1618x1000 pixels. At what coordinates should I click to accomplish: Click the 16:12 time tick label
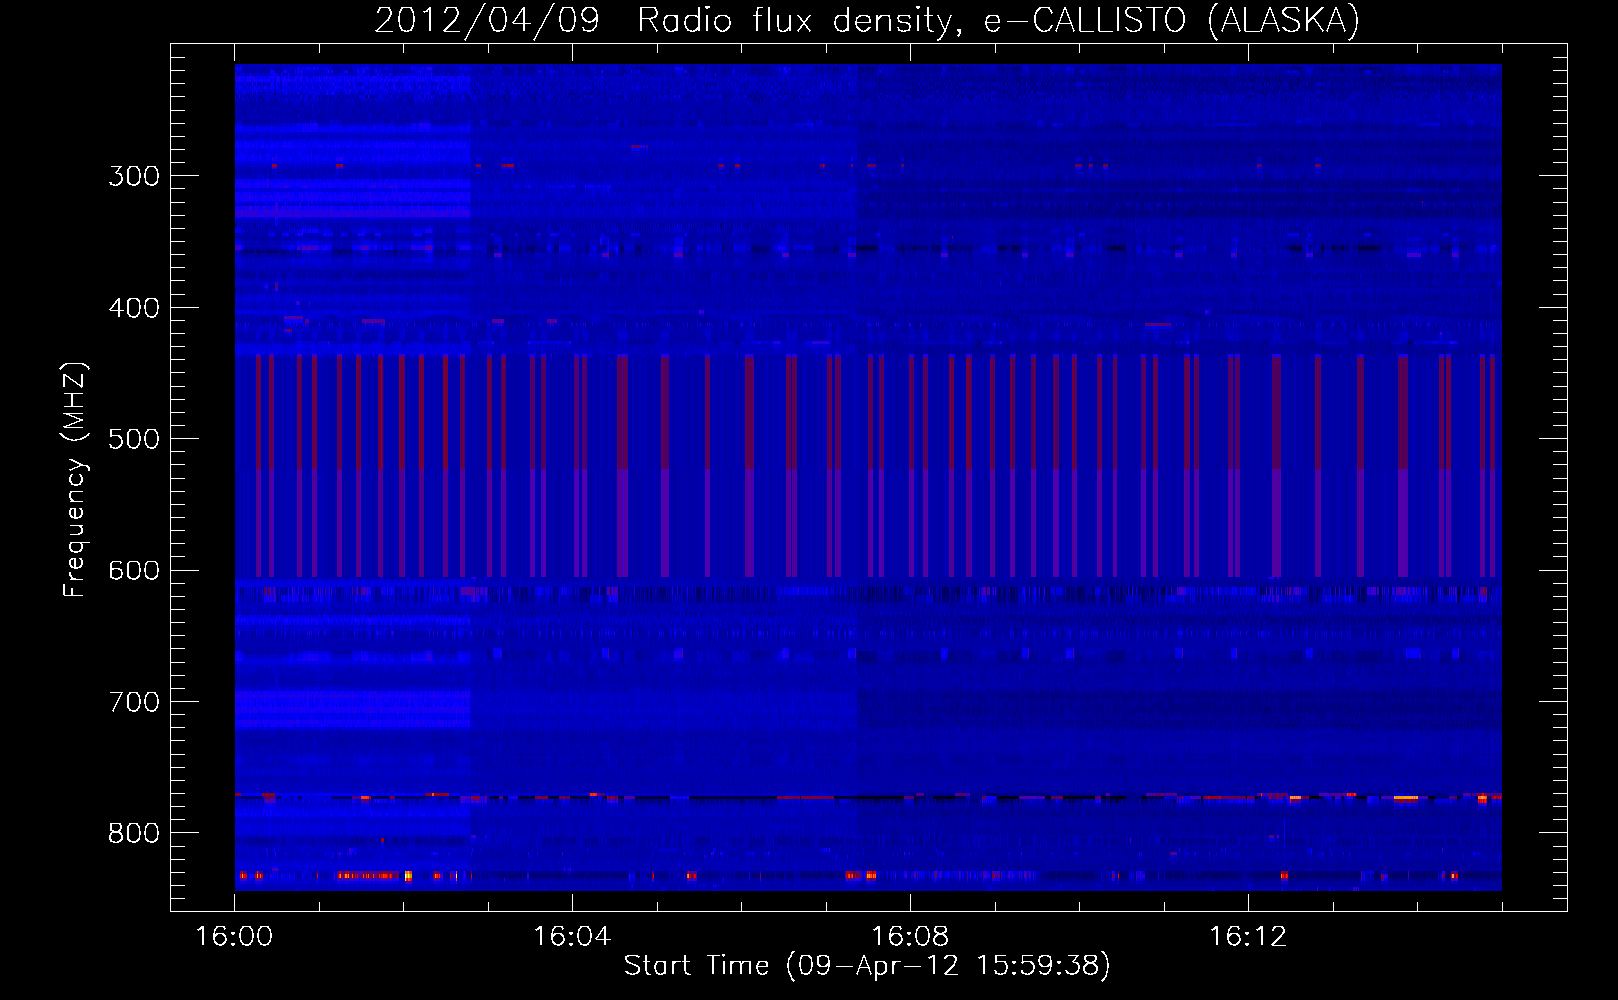coord(1248,937)
